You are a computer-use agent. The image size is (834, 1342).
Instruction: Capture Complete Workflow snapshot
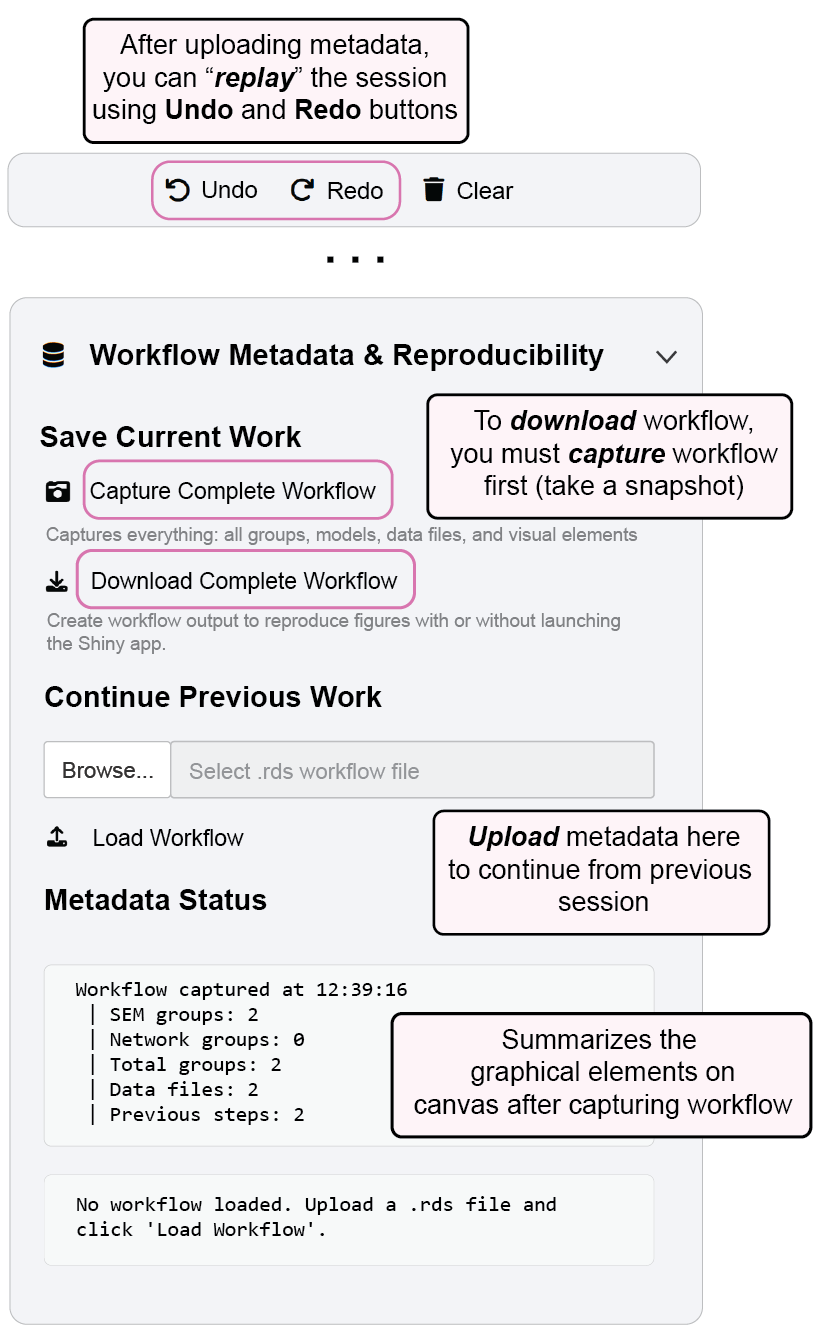tap(233, 491)
